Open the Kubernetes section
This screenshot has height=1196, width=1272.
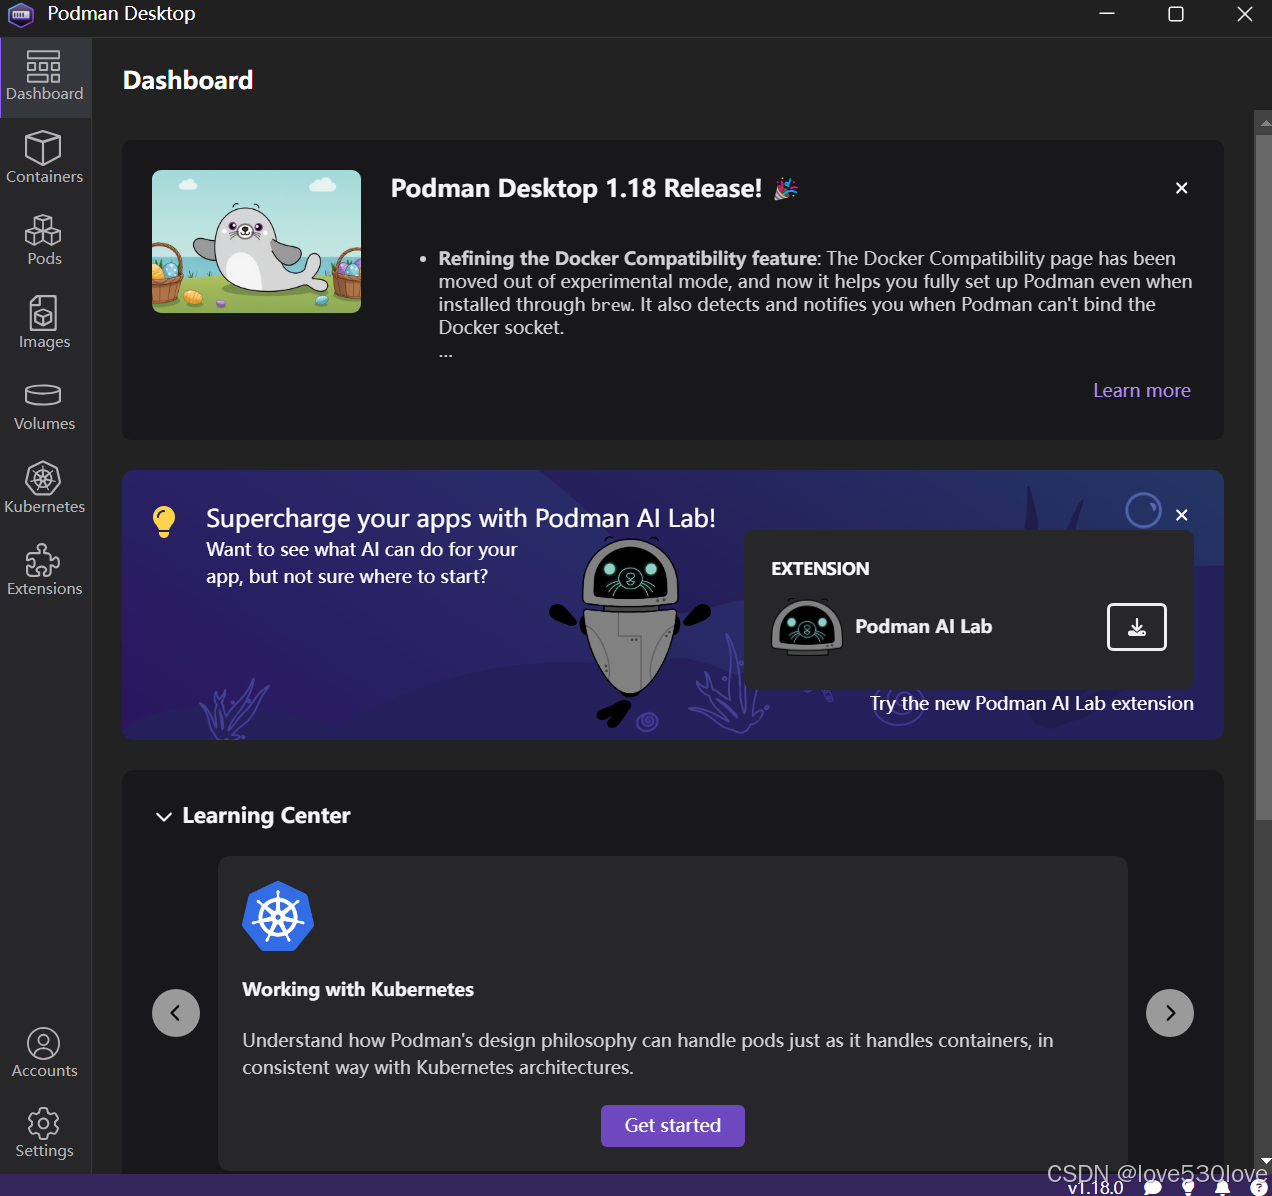pos(45,488)
